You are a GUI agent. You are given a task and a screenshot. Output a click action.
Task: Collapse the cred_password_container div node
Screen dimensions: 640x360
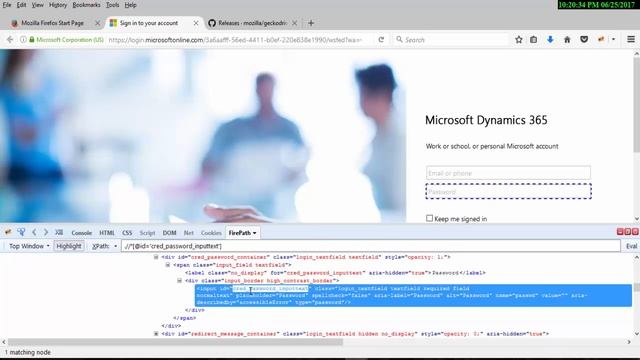[156, 257]
